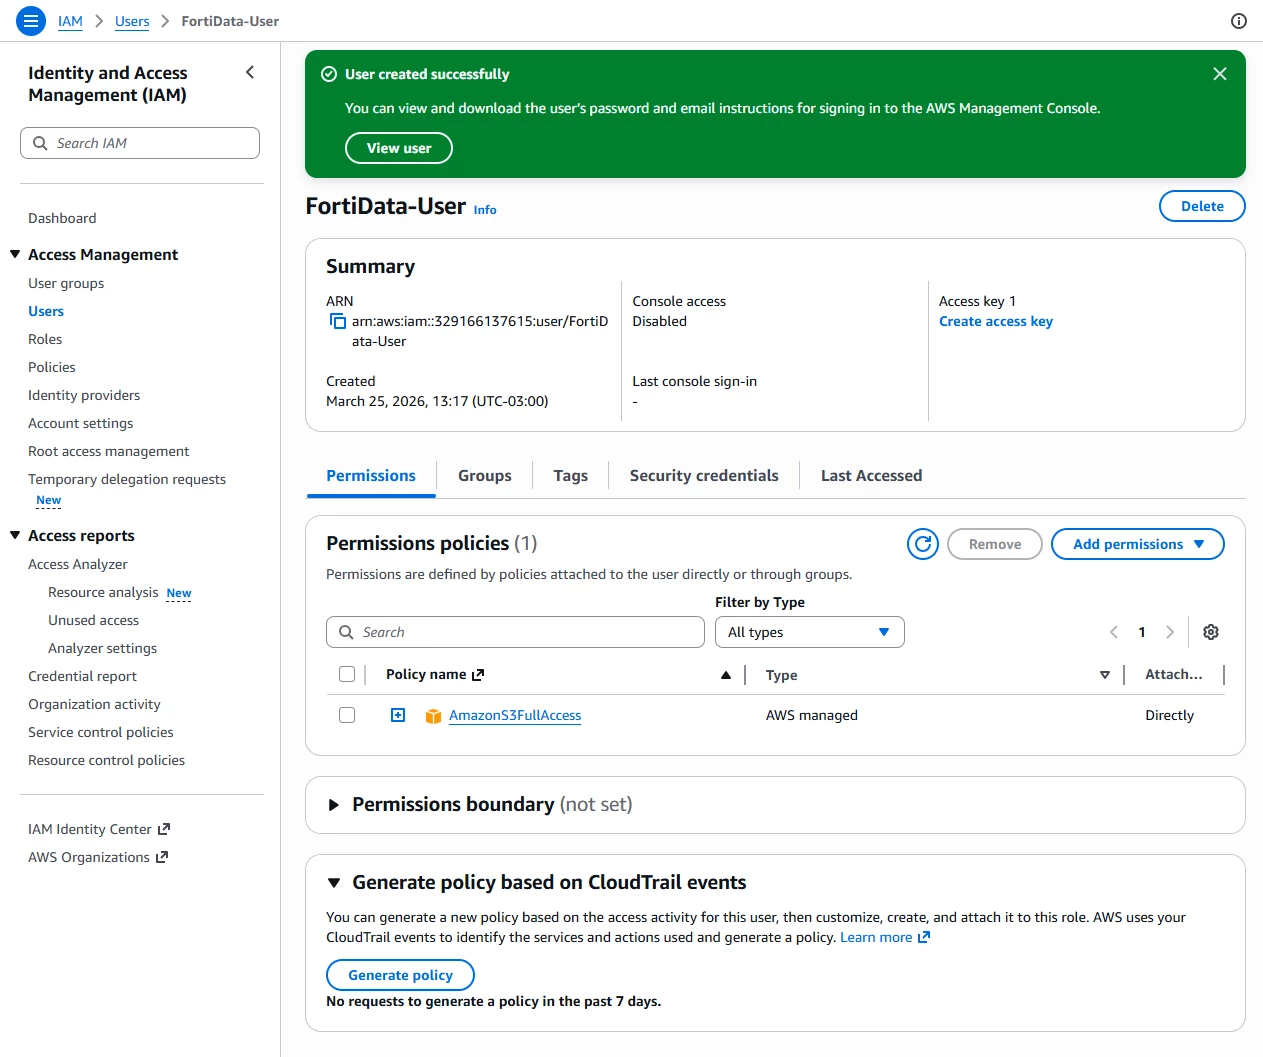Open the hamburger navigation menu
The width and height of the screenshot is (1263, 1057).
coord(31,21)
